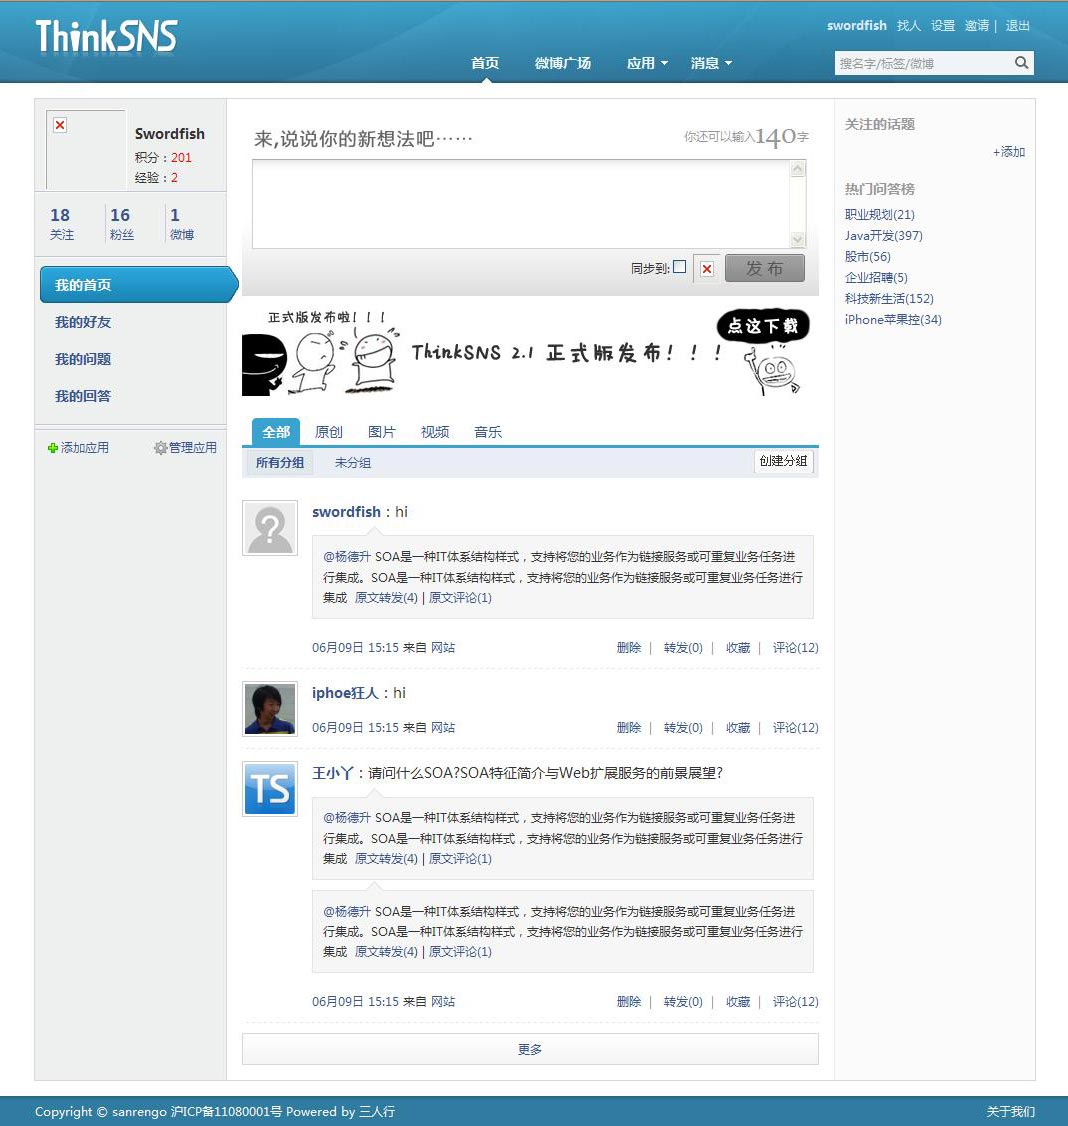Switch to the 音乐 tab
The height and width of the screenshot is (1126, 1068).
(488, 432)
